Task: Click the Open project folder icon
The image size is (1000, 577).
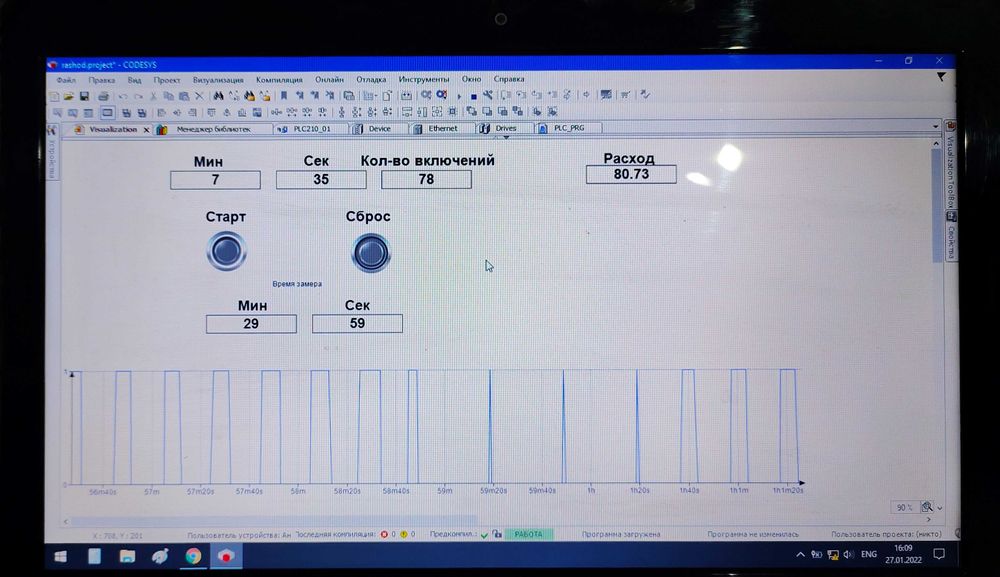Action: tap(68, 96)
